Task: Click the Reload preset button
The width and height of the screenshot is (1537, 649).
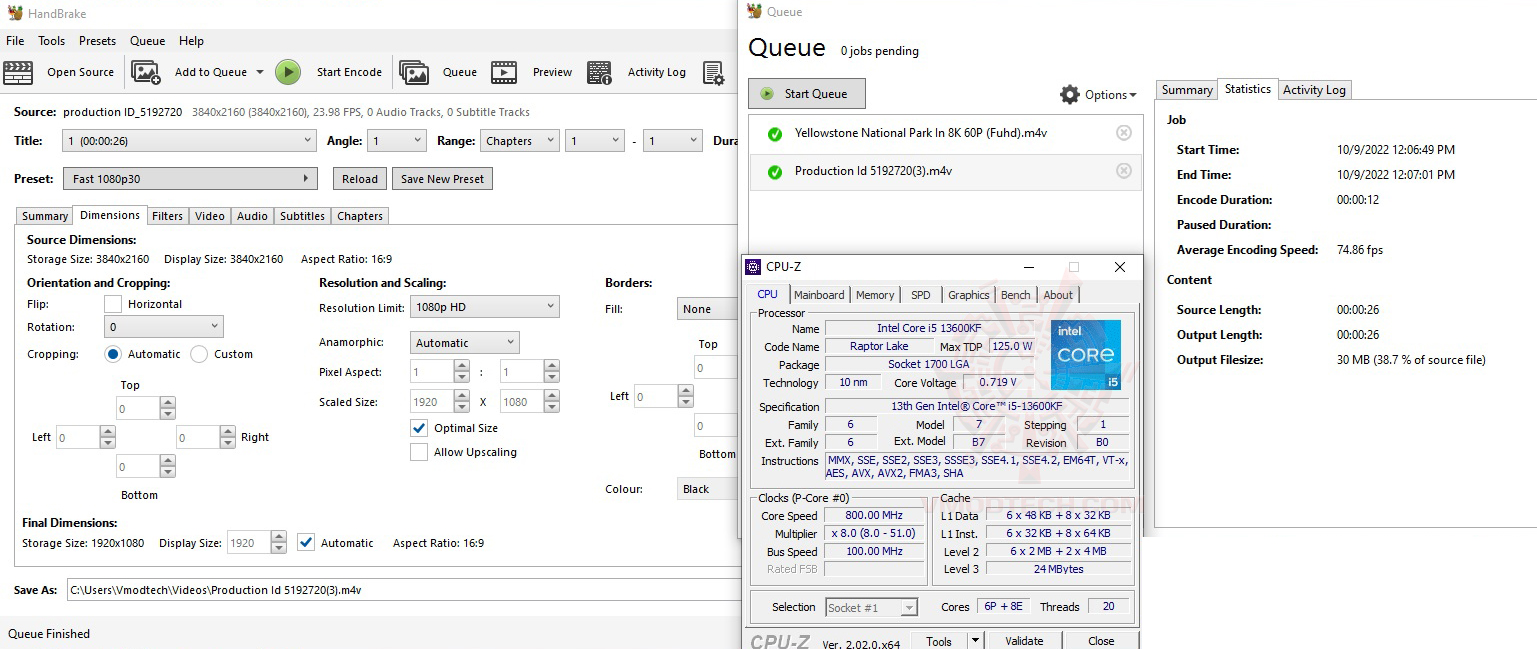Action: [360, 179]
